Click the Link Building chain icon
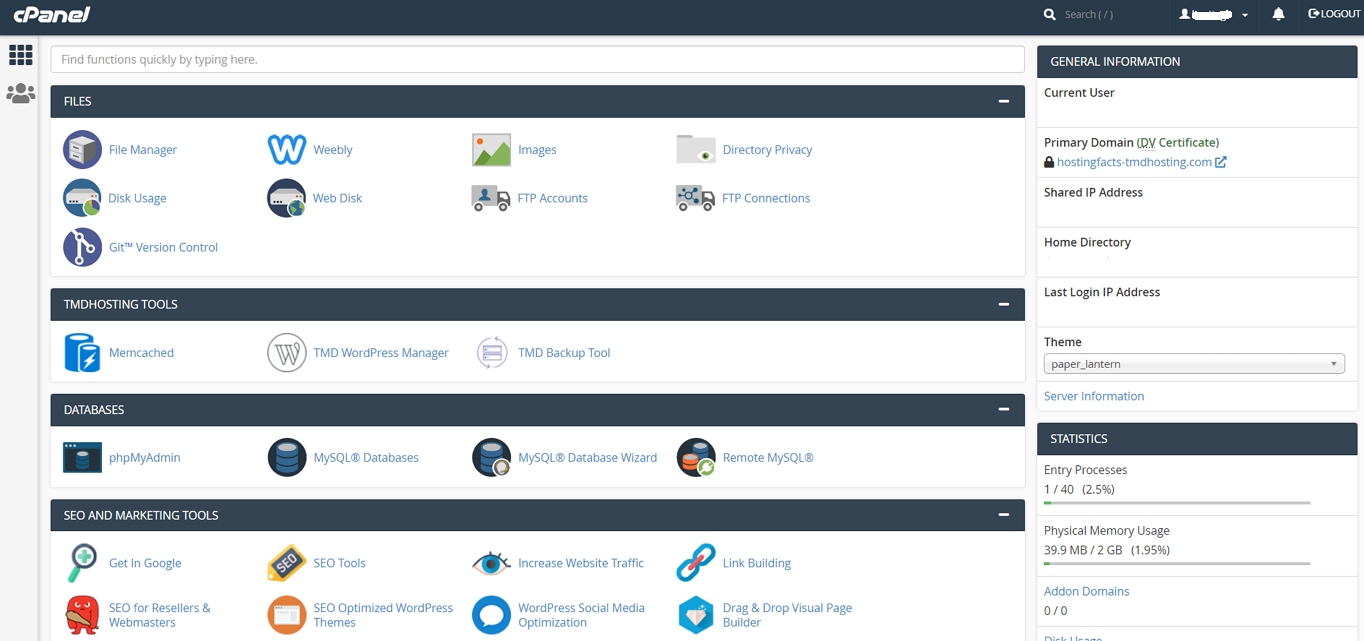The width and height of the screenshot is (1364, 641). [x=696, y=563]
